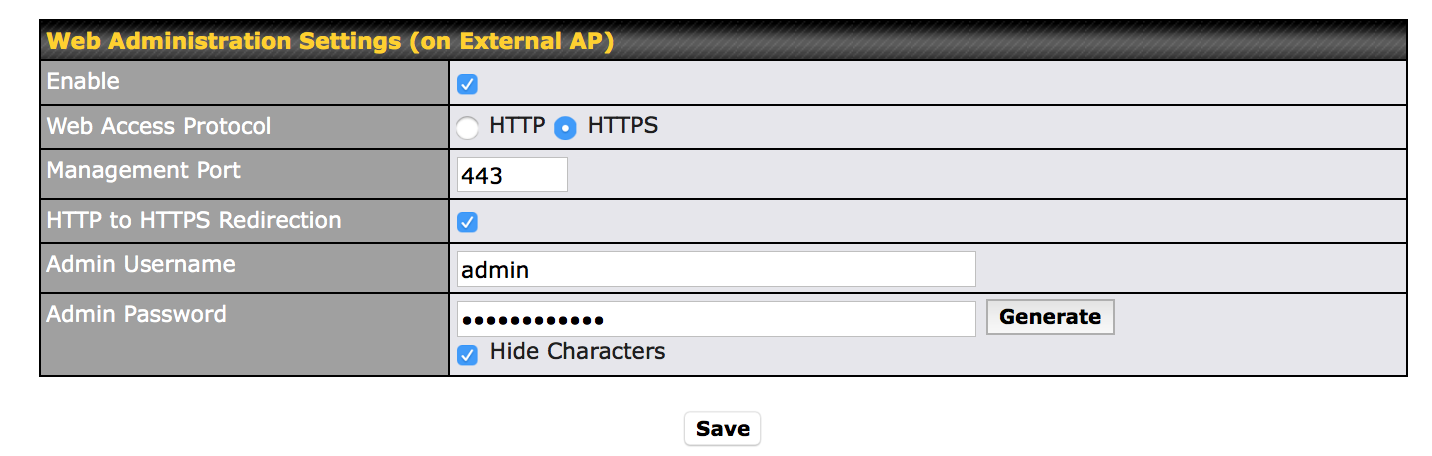Click the "HTTPS" text beside its radio

coord(623,127)
